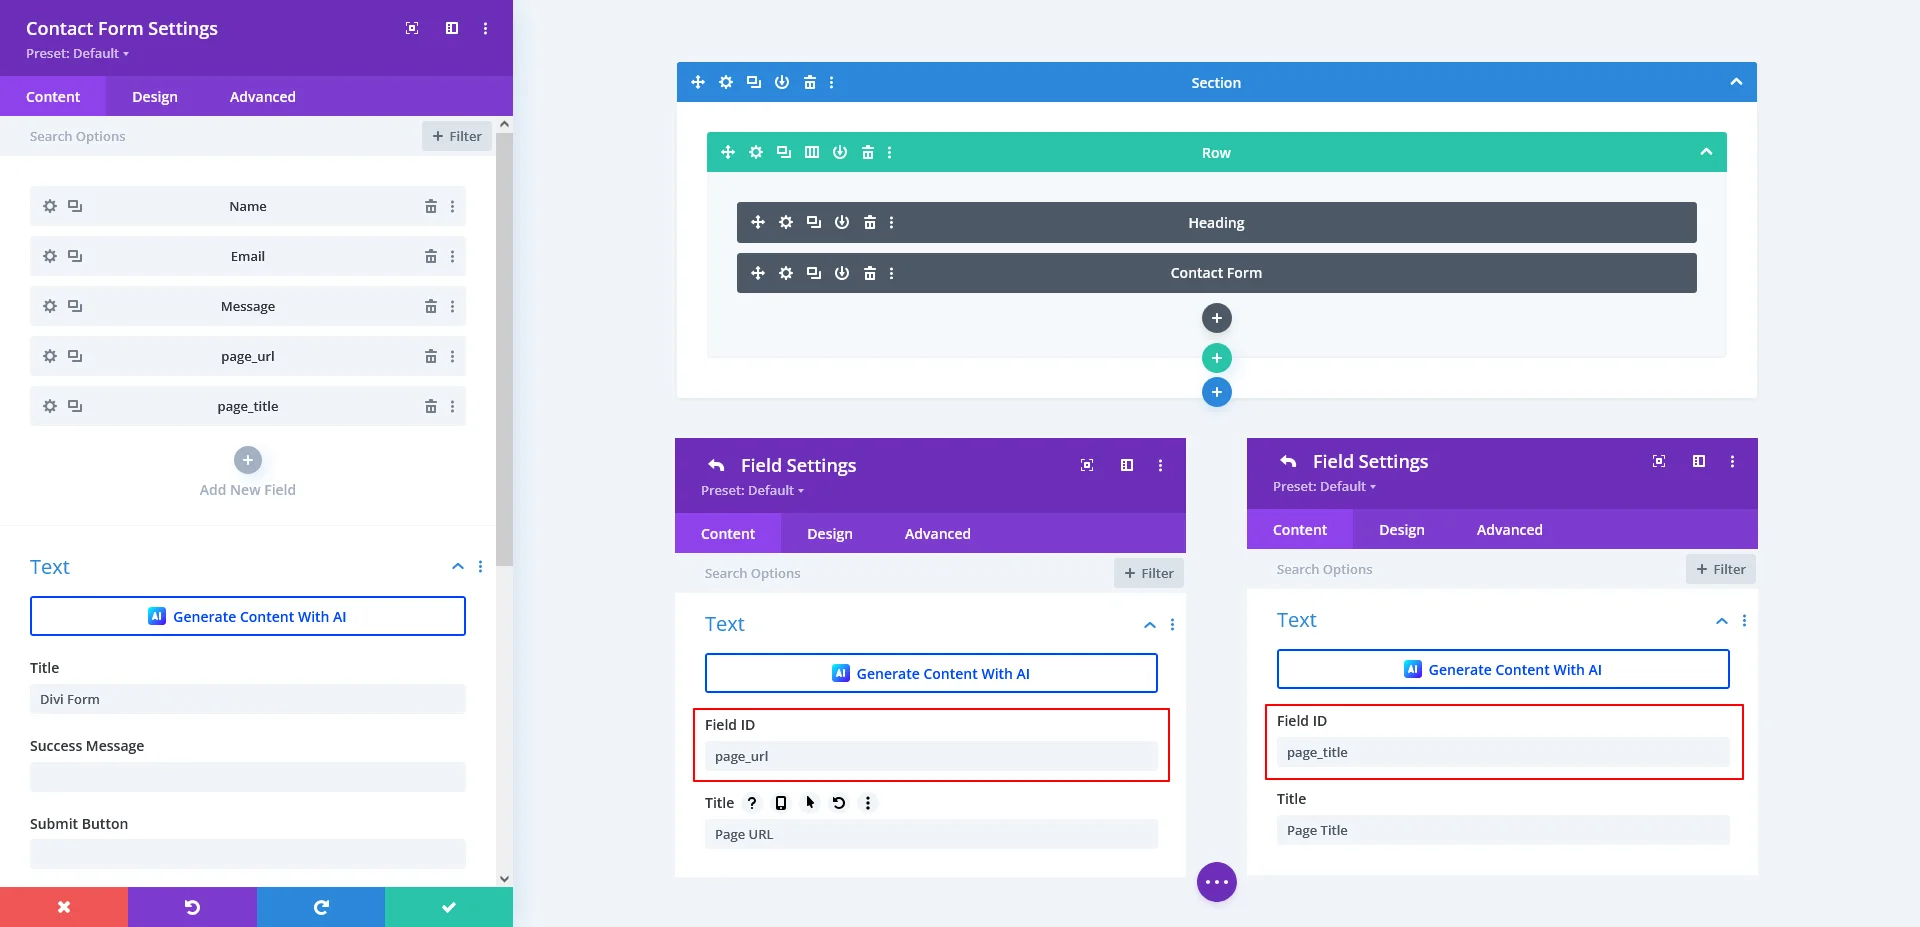Collapse the Row with its chevron

click(1706, 152)
